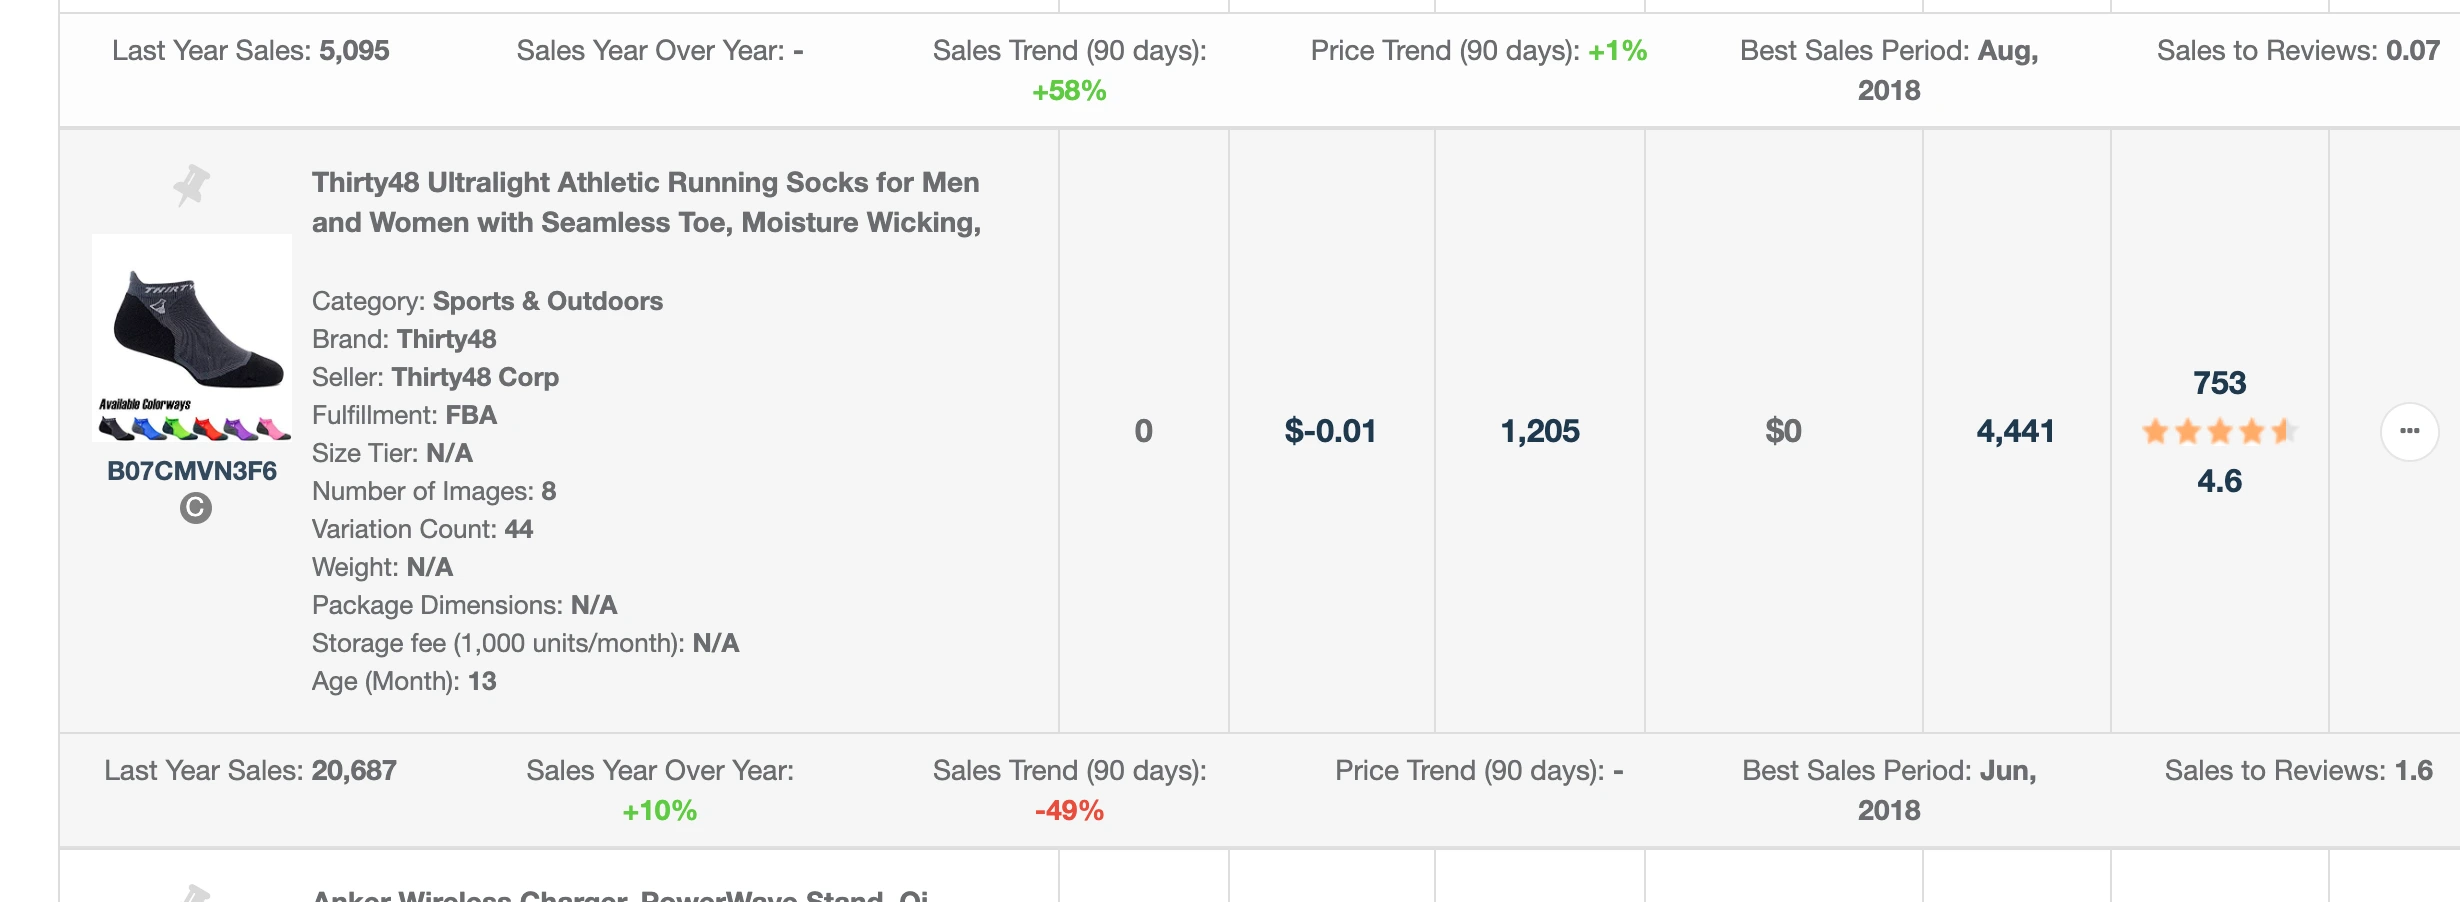The width and height of the screenshot is (2460, 902).
Task: Click the Thirty48 Corp seller name
Action: (475, 377)
